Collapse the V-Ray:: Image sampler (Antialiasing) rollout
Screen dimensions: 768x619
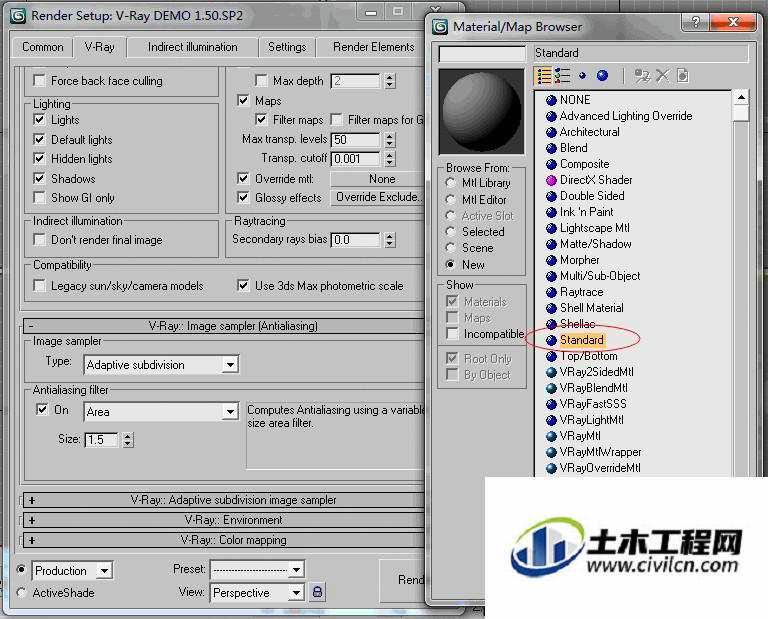pyautogui.click(x=225, y=326)
